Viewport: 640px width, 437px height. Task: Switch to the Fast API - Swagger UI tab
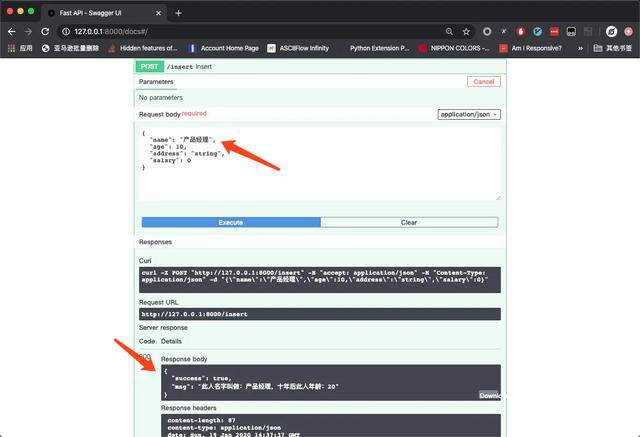pyautogui.click(x=100, y=13)
